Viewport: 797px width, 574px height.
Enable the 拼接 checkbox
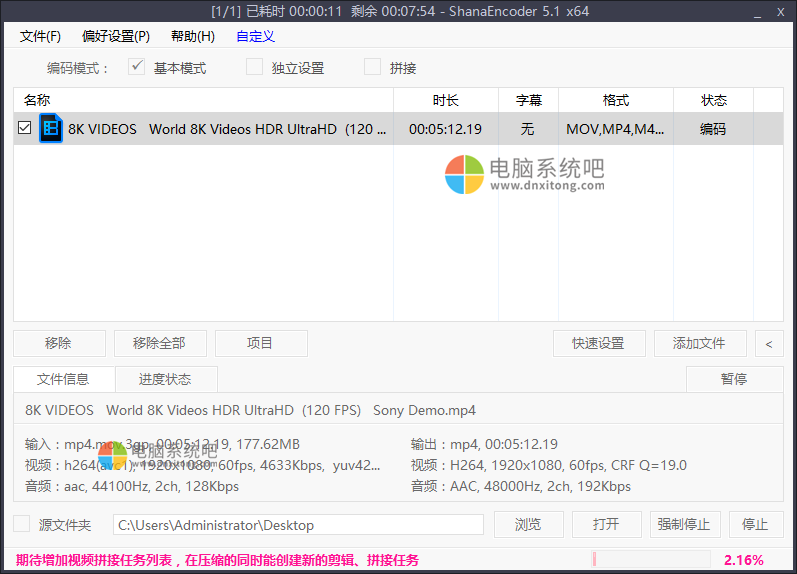pyautogui.click(x=372, y=67)
